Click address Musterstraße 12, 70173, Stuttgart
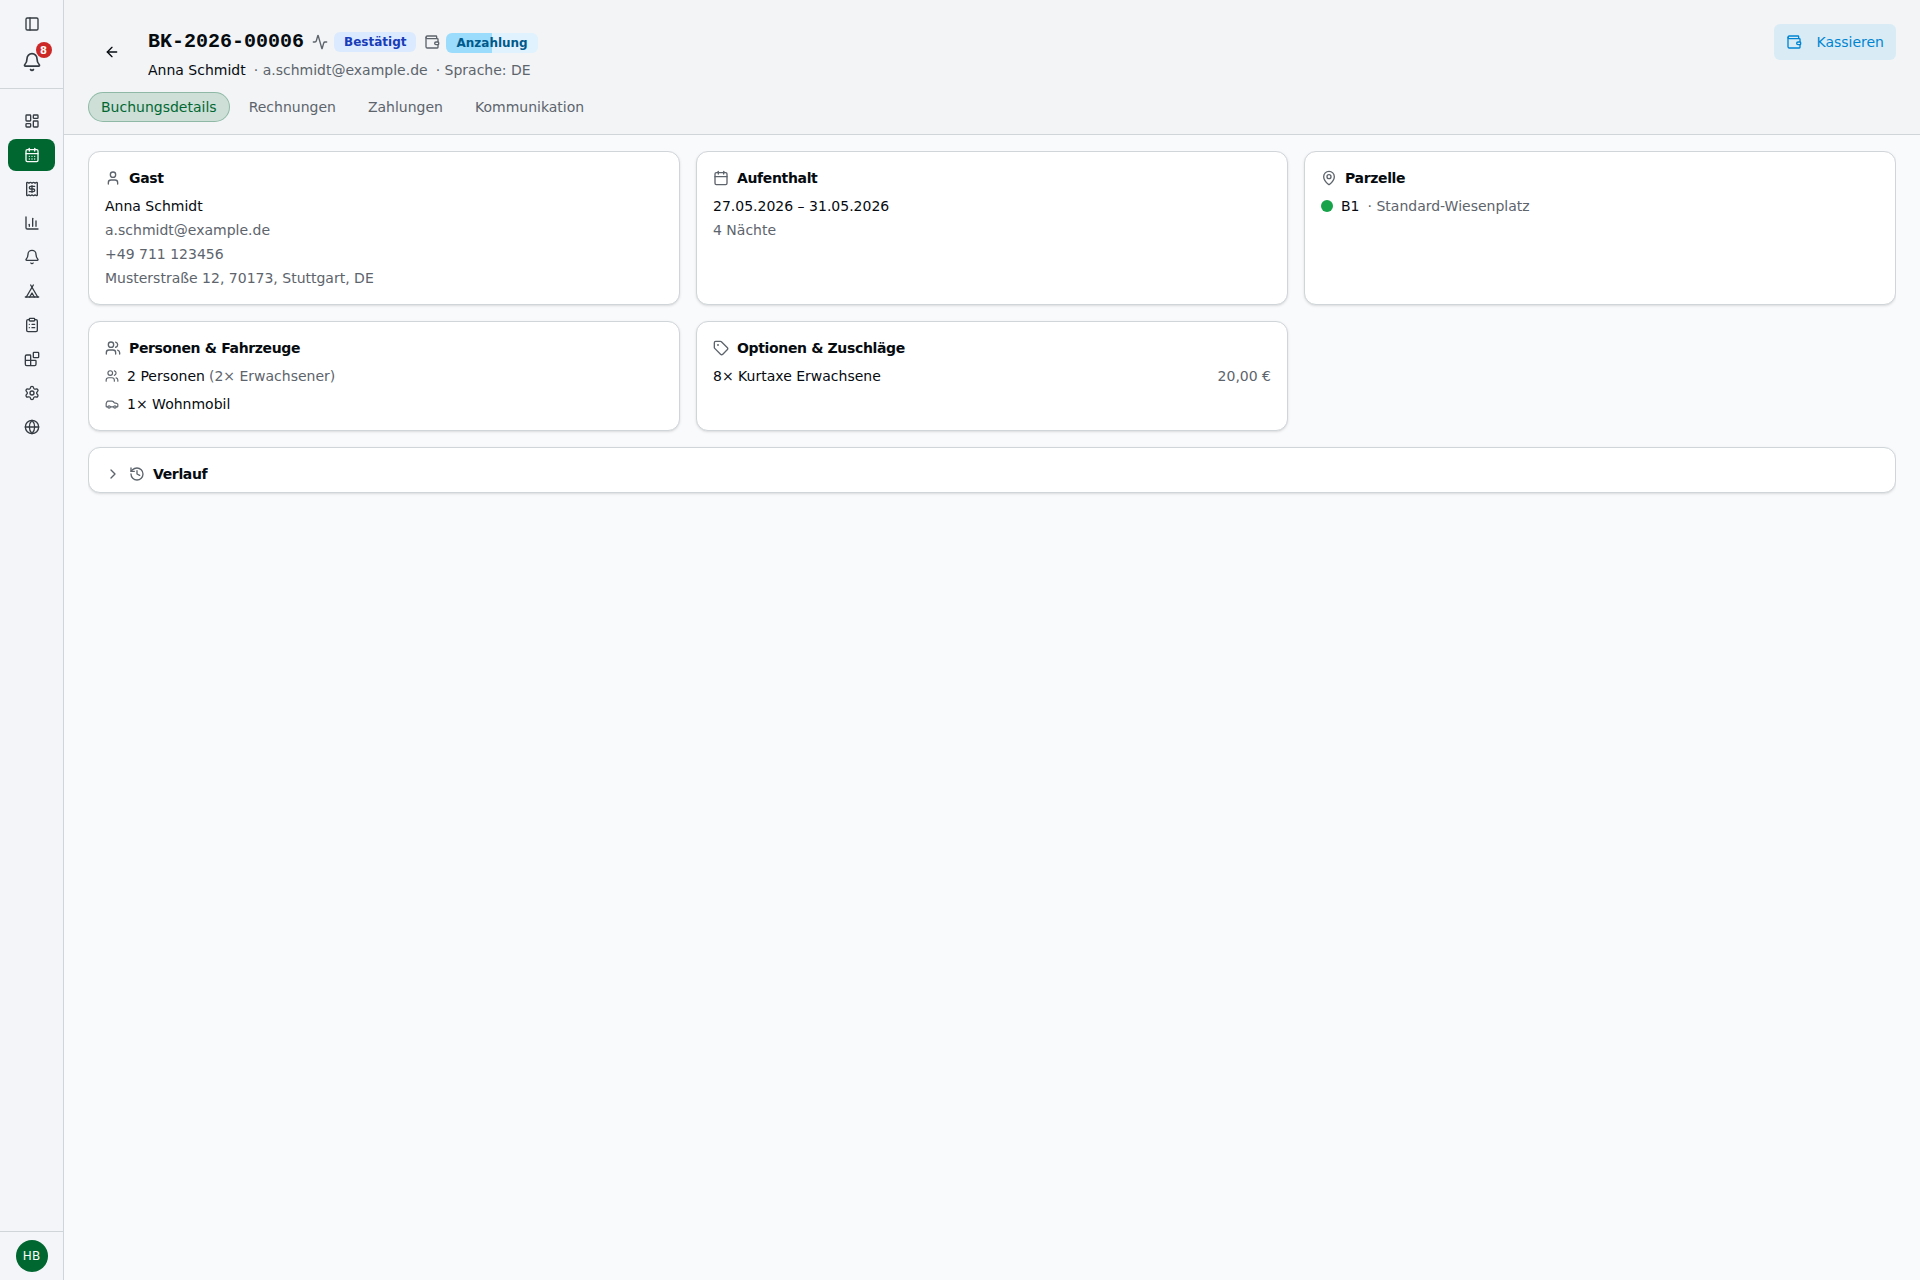1920x1280 pixels. (239, 278)
